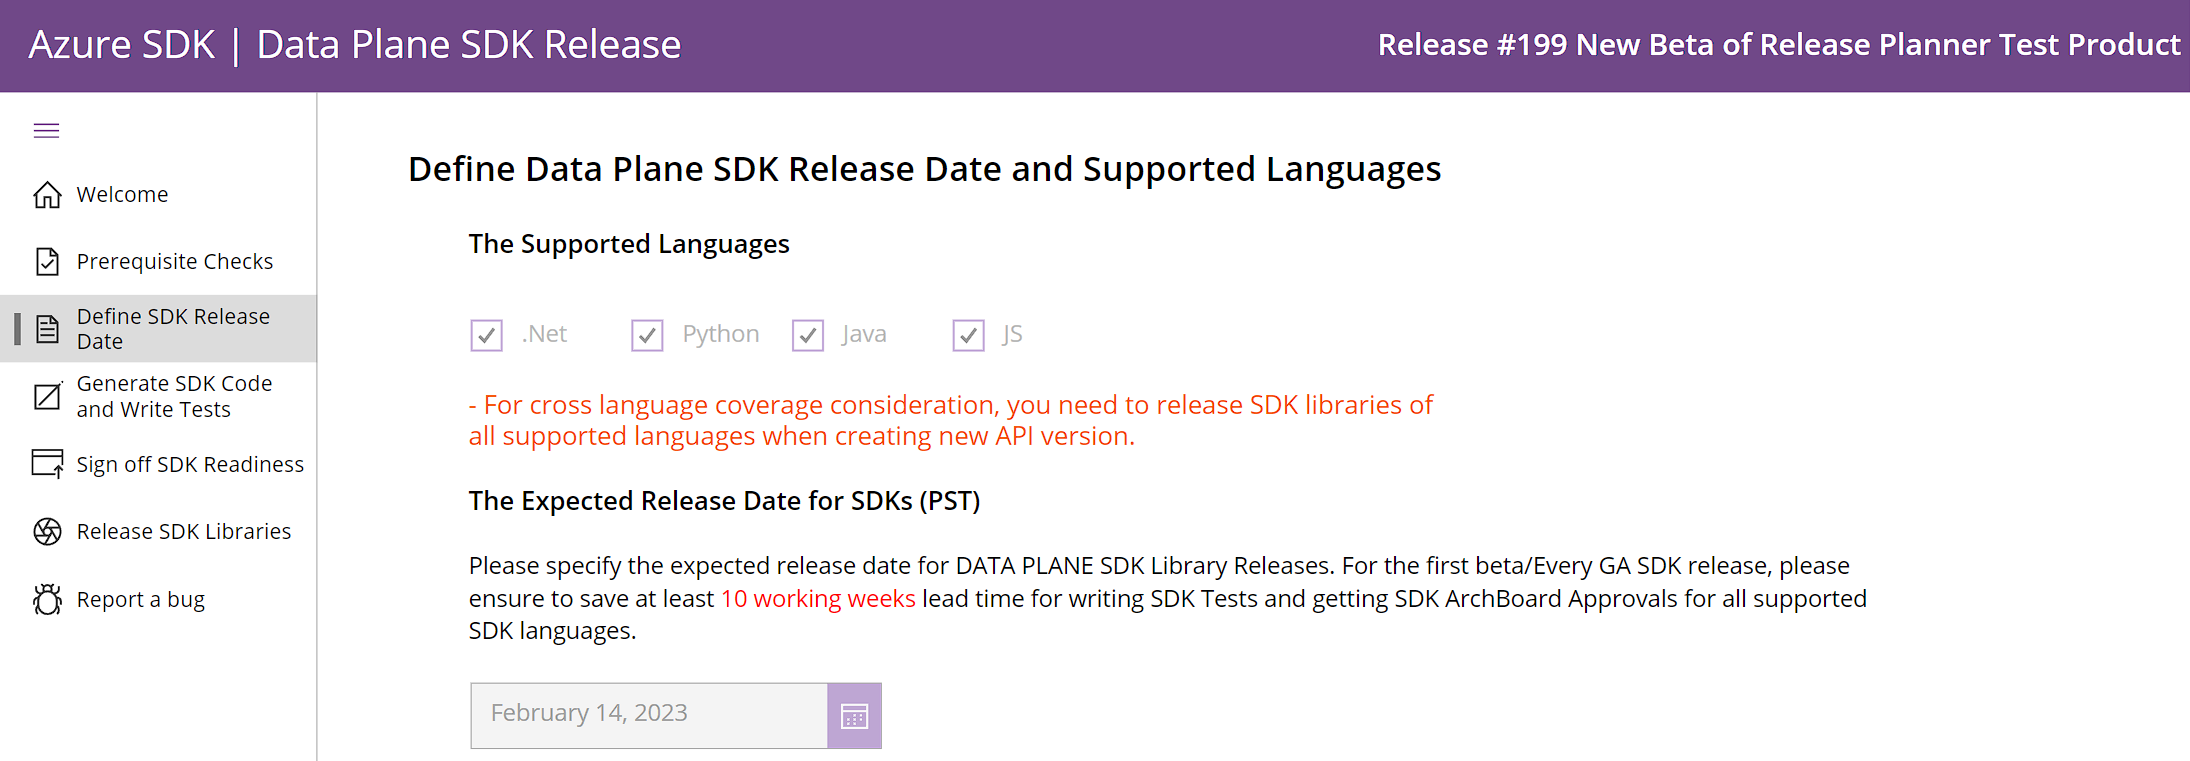The height and width of the screenshot is (761, 2190).
Task: Open the Welcome page from the sidebar
Action: point(122,194)
